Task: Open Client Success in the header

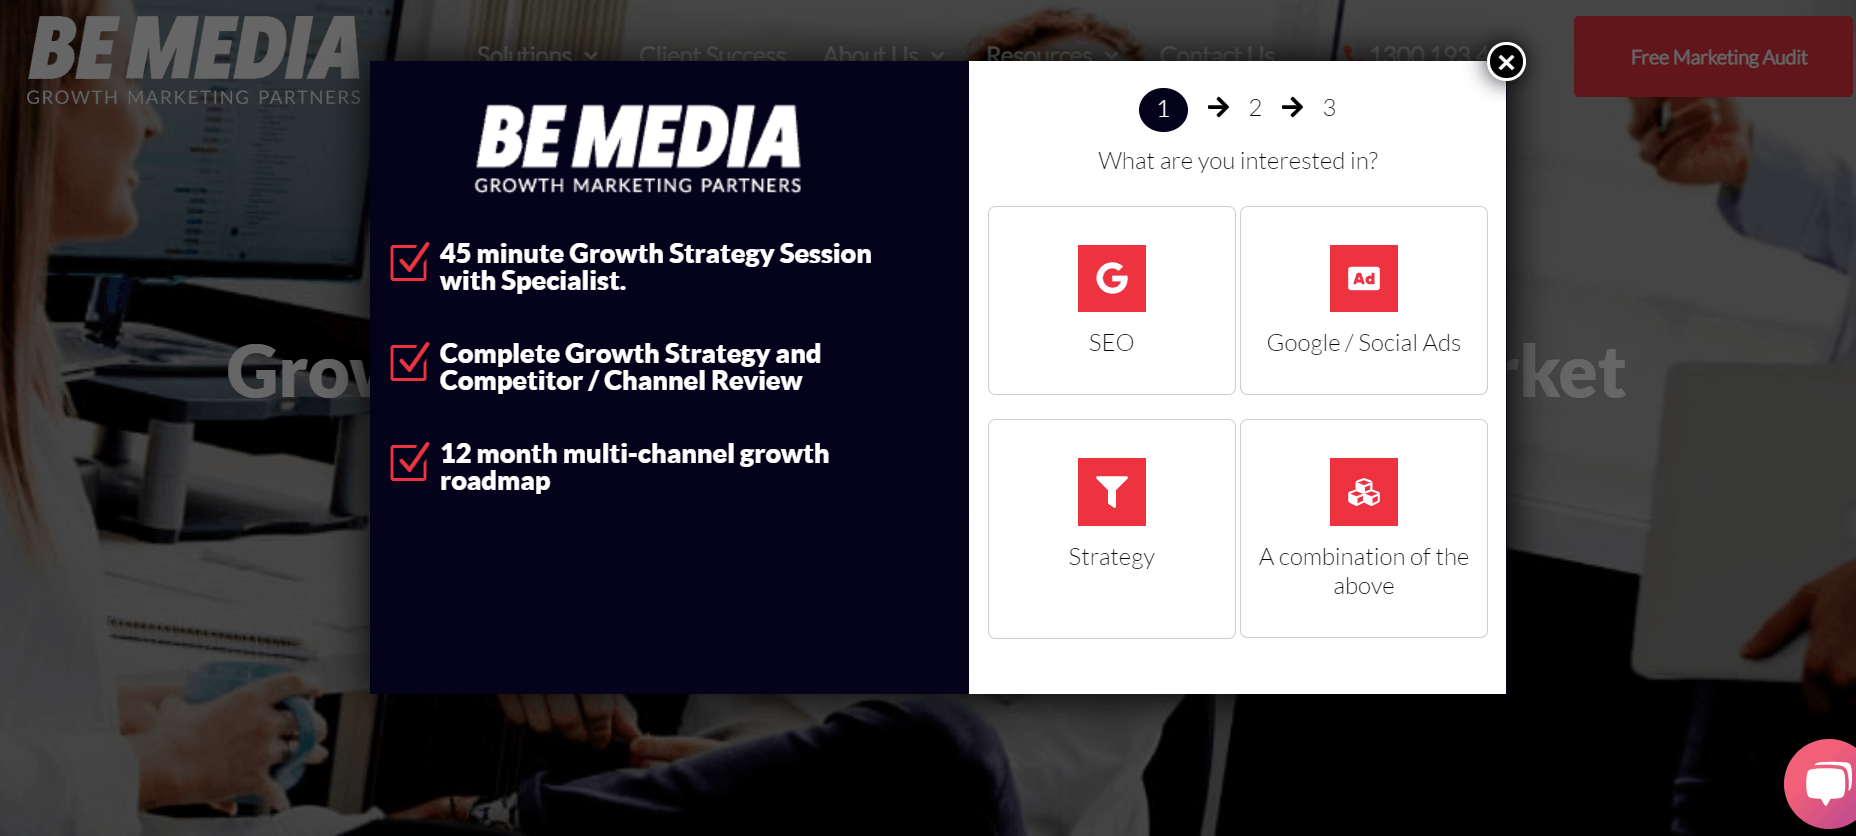Action: pos(712,54)
